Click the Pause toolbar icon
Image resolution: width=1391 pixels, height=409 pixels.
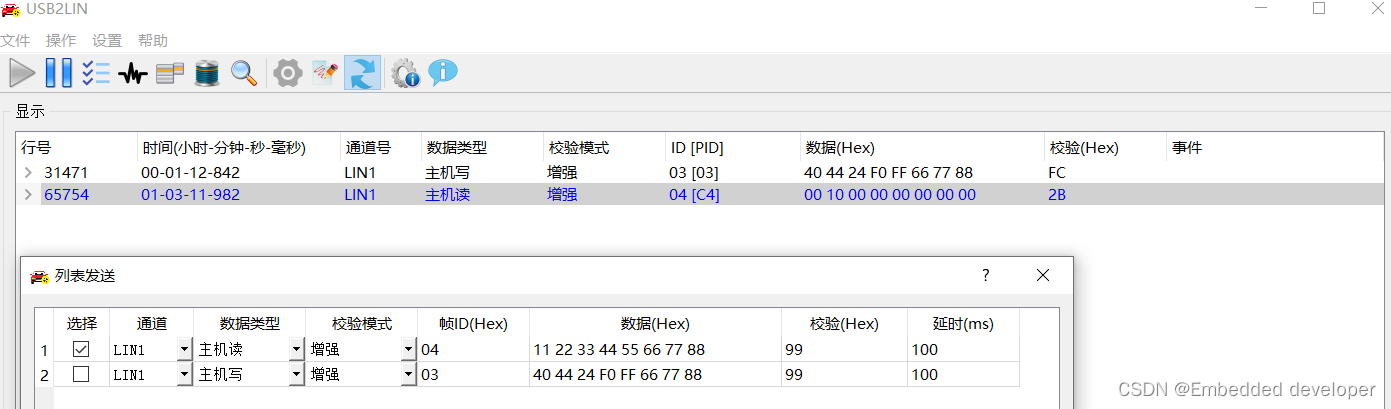pos(59,73)
